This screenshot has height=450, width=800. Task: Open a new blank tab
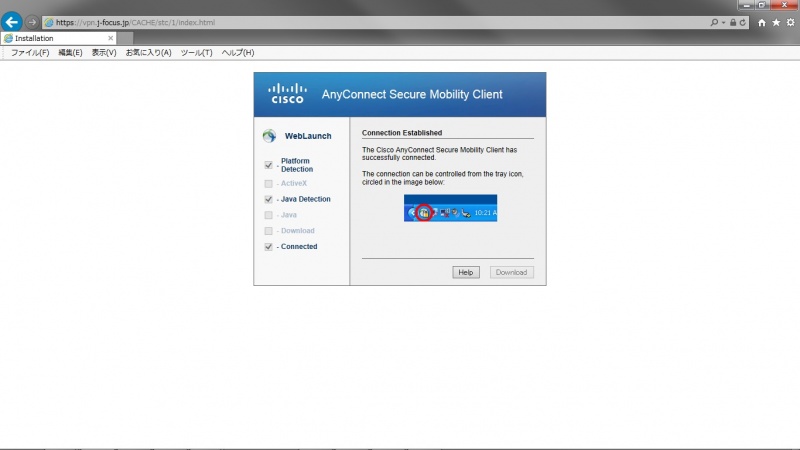pos(125,38)
